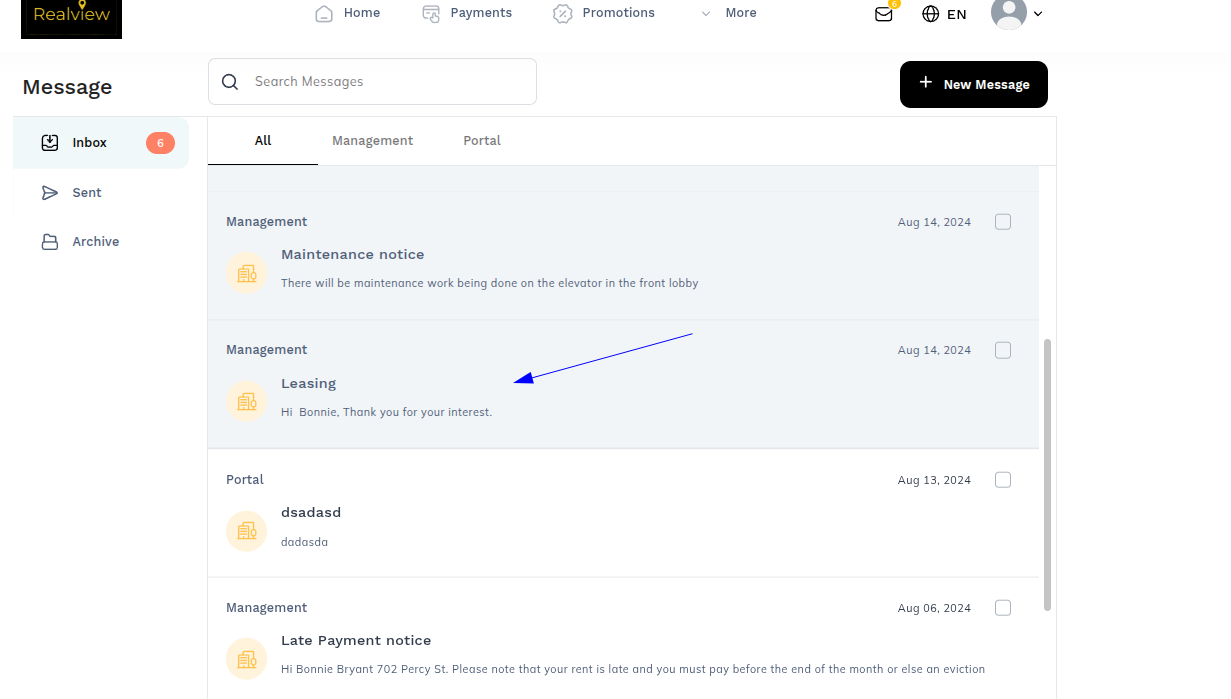Open the Archive folder
1231x699 pixels.
pos(80,242)
